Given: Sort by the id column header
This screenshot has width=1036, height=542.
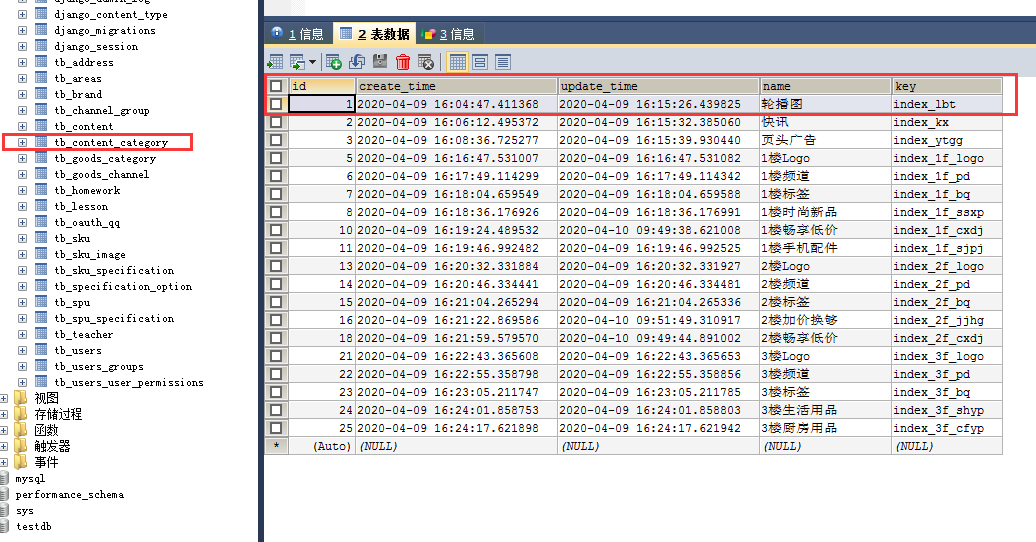Looking at the screenshot, I should (322, 86).
